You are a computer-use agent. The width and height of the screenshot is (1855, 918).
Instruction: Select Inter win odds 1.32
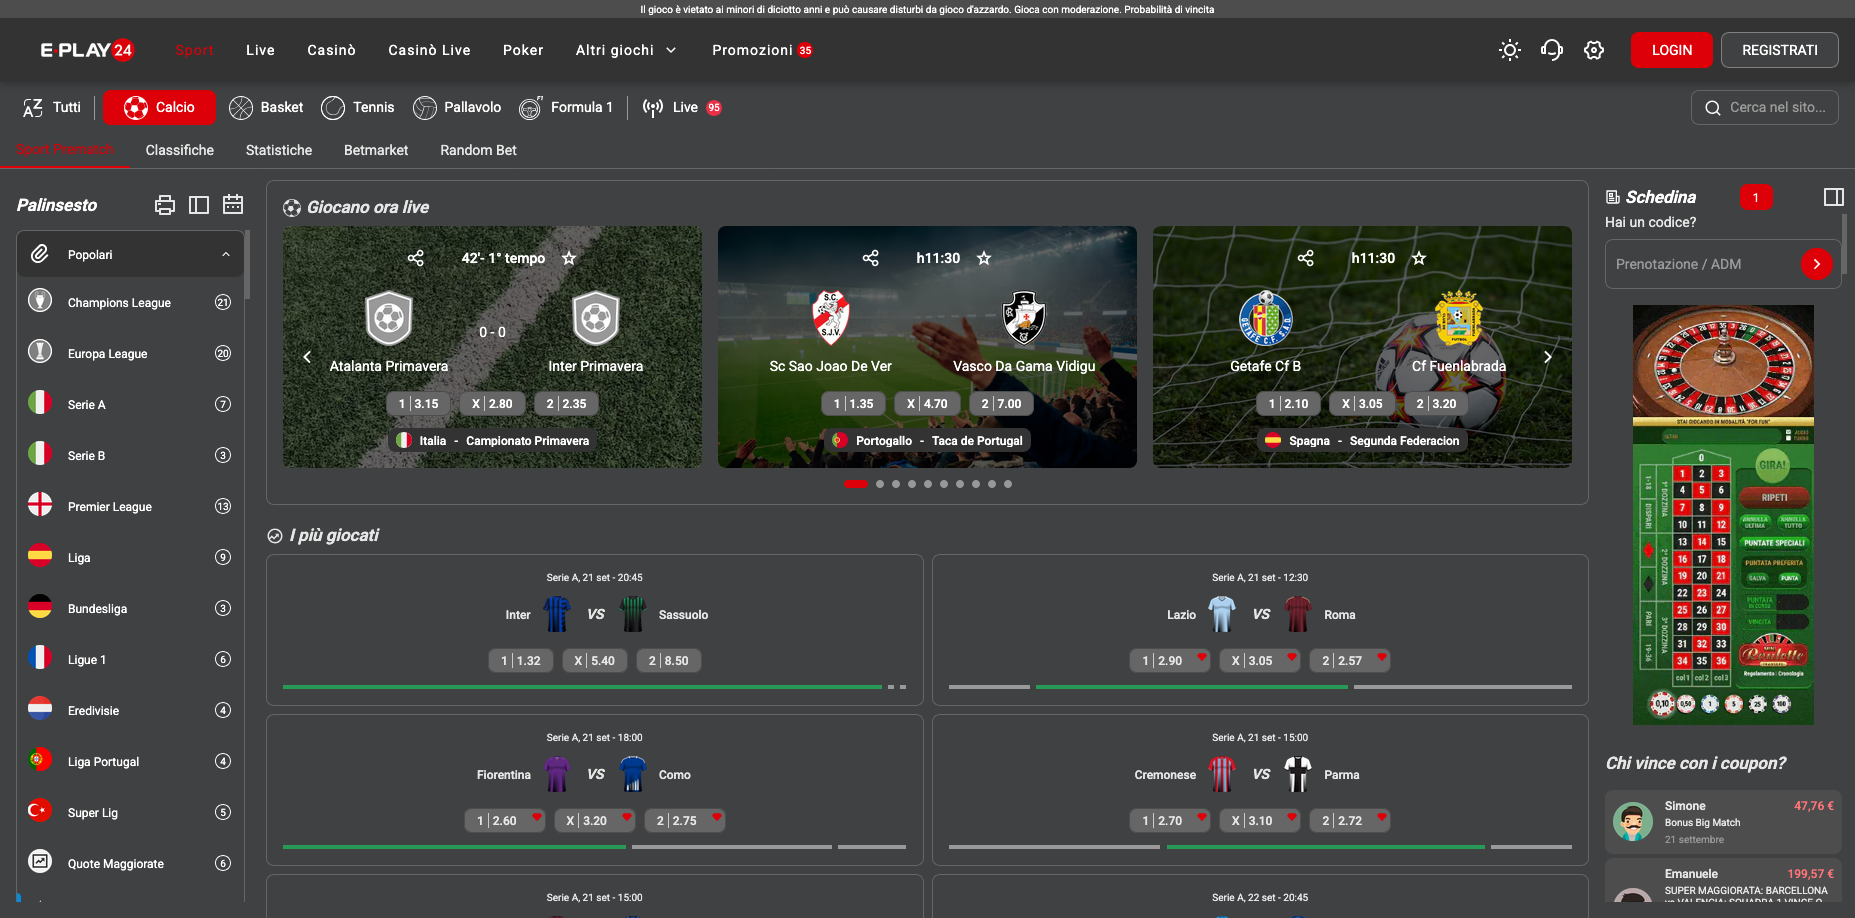(521, 661)
